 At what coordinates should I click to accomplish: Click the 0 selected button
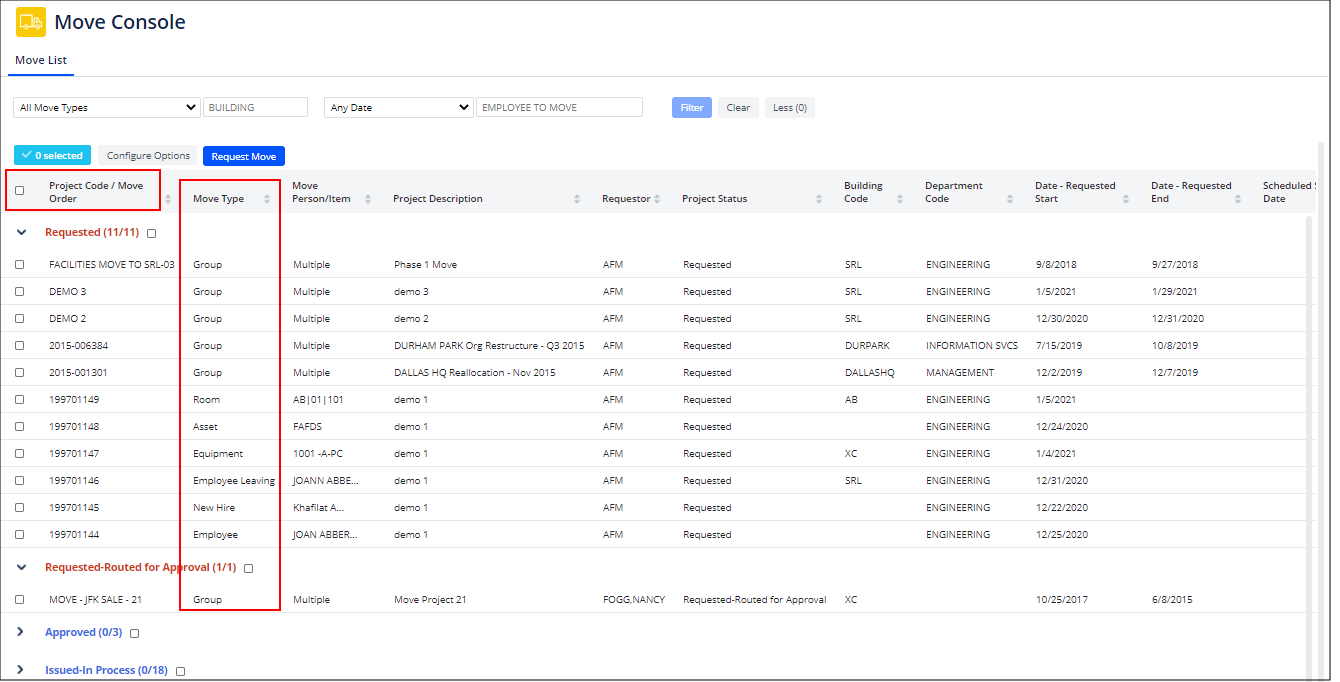(x=52, y=156)
